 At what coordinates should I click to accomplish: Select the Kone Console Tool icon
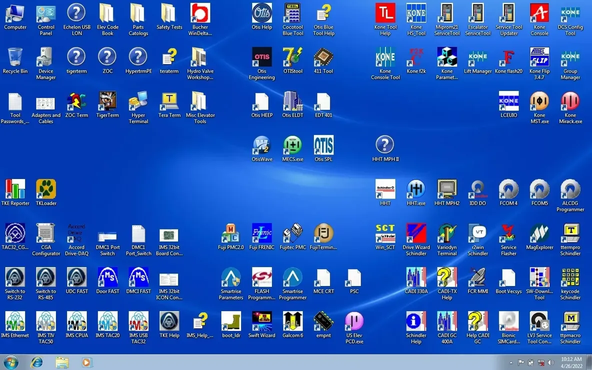pyautogui.click(x=385, y=63)
